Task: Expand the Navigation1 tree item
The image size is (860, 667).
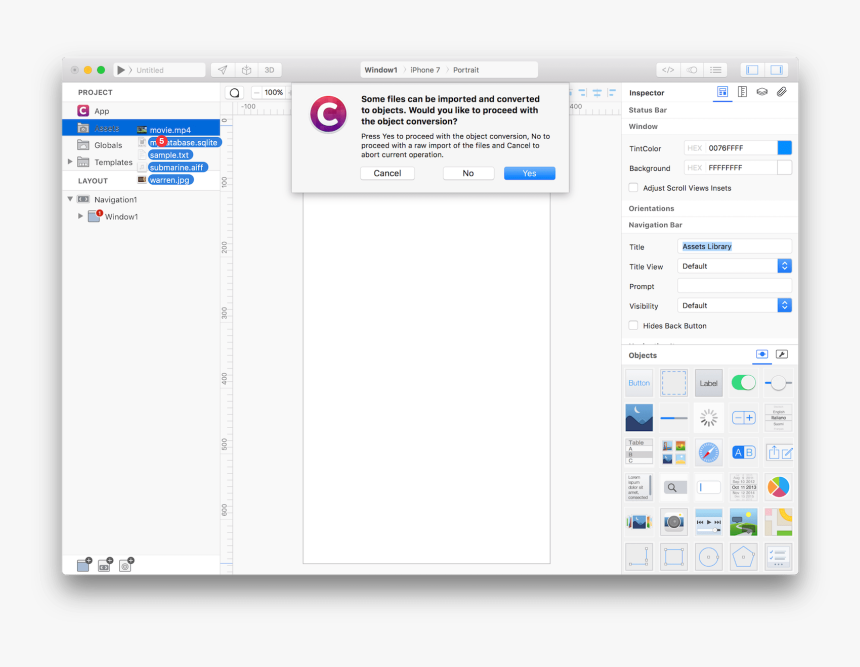Action: [70, 199]
